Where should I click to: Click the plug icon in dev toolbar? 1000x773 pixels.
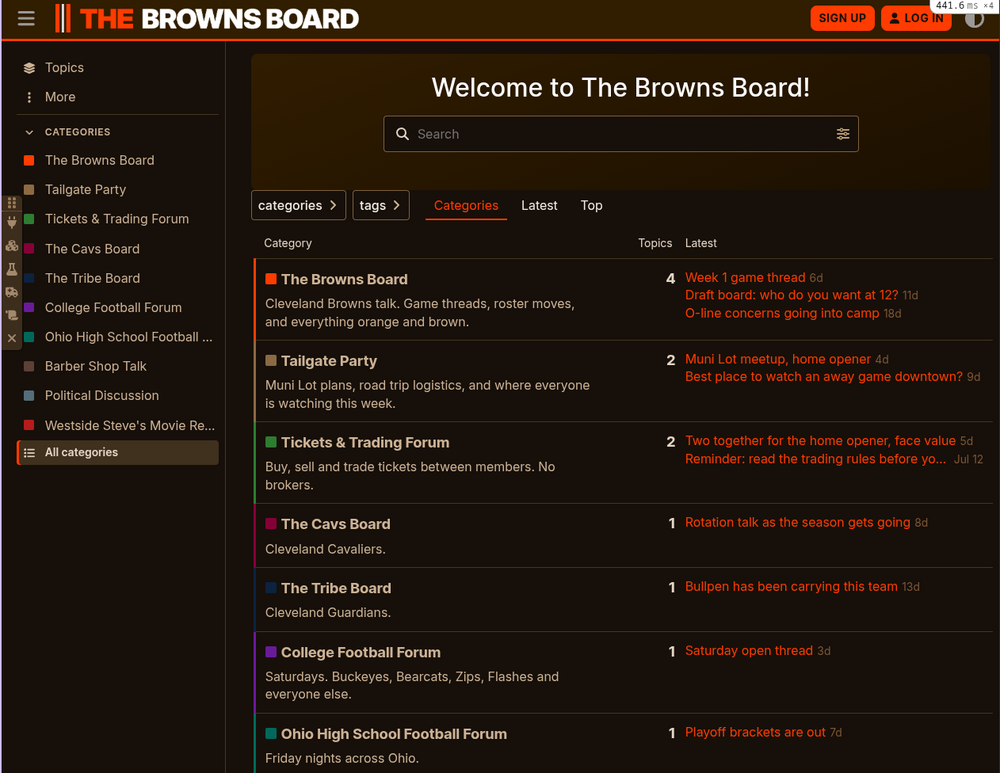click(11, 222)
